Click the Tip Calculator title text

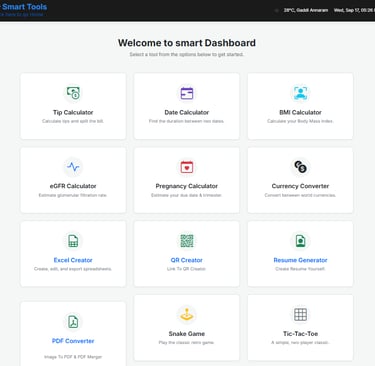pyautogui.click(x=73, y=112)
